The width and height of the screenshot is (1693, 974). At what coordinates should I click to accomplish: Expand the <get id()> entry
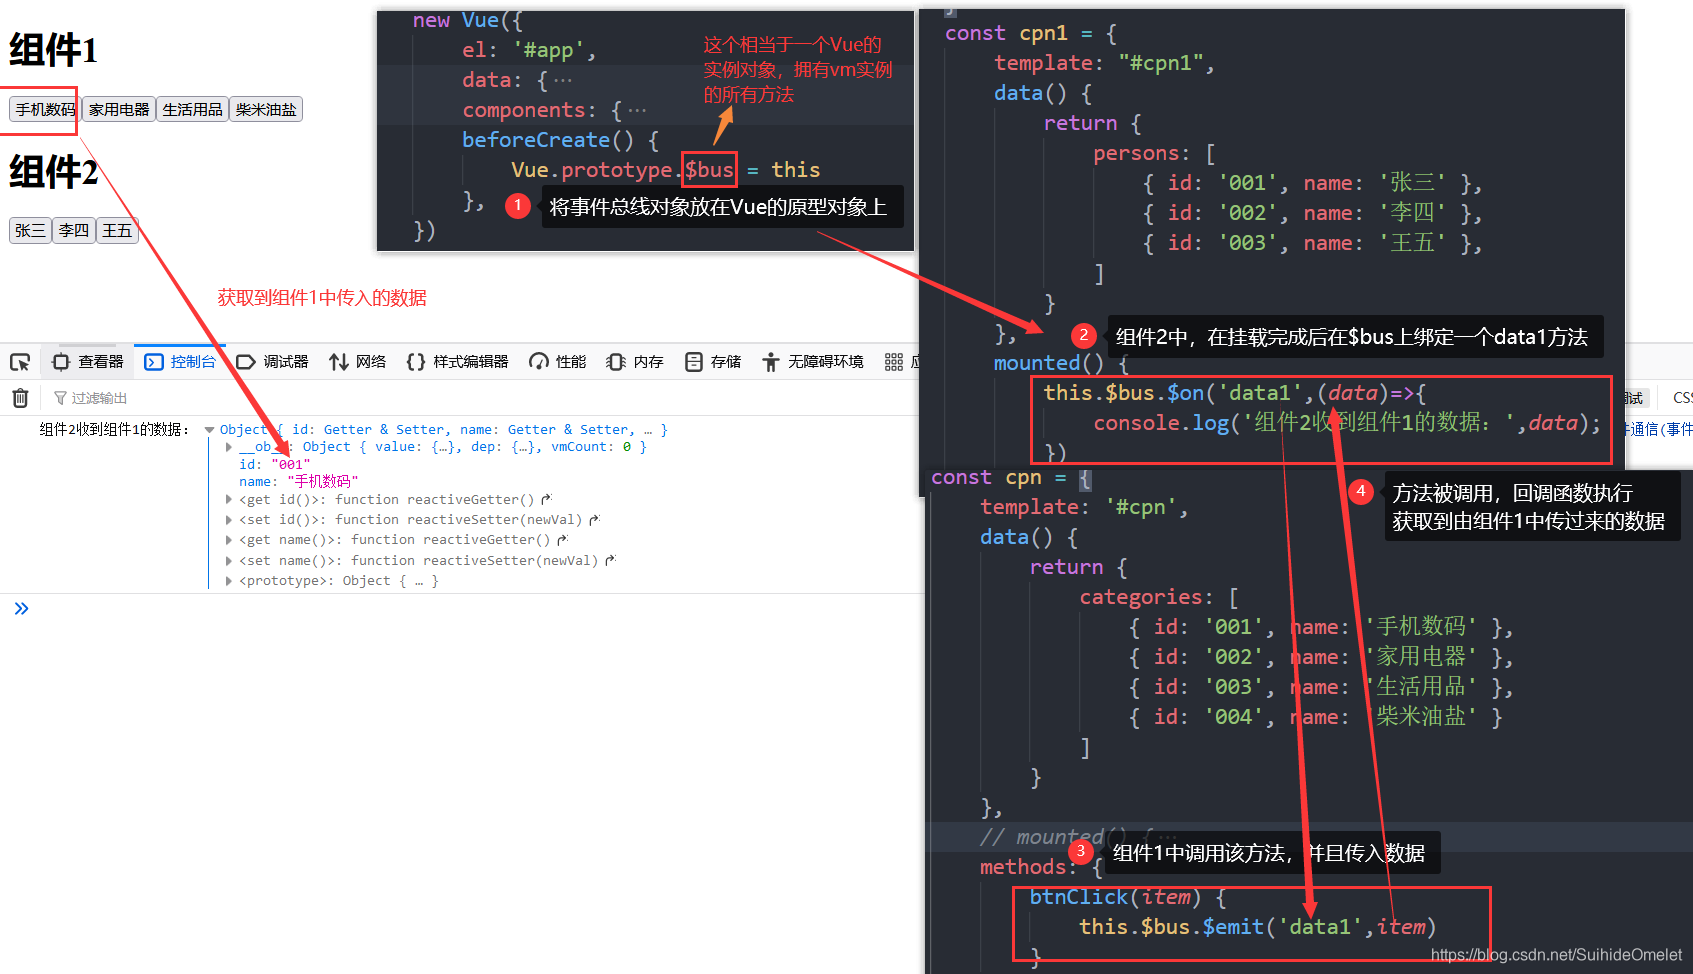coord(229,499)
